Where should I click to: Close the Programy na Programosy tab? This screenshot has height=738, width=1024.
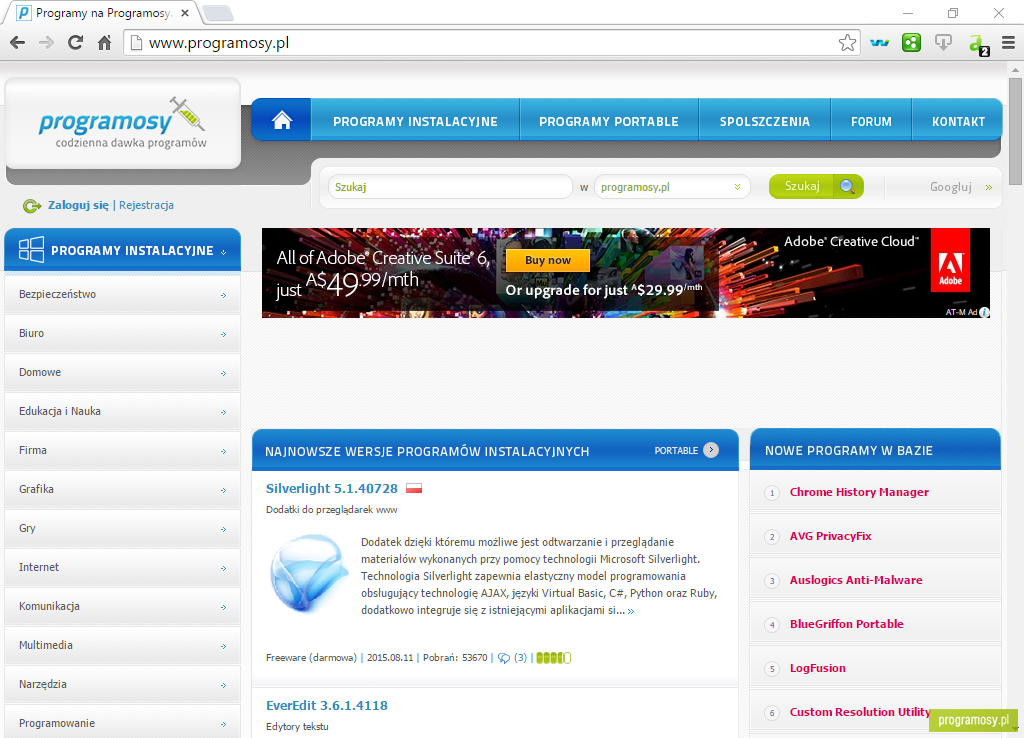coord(185,13)
